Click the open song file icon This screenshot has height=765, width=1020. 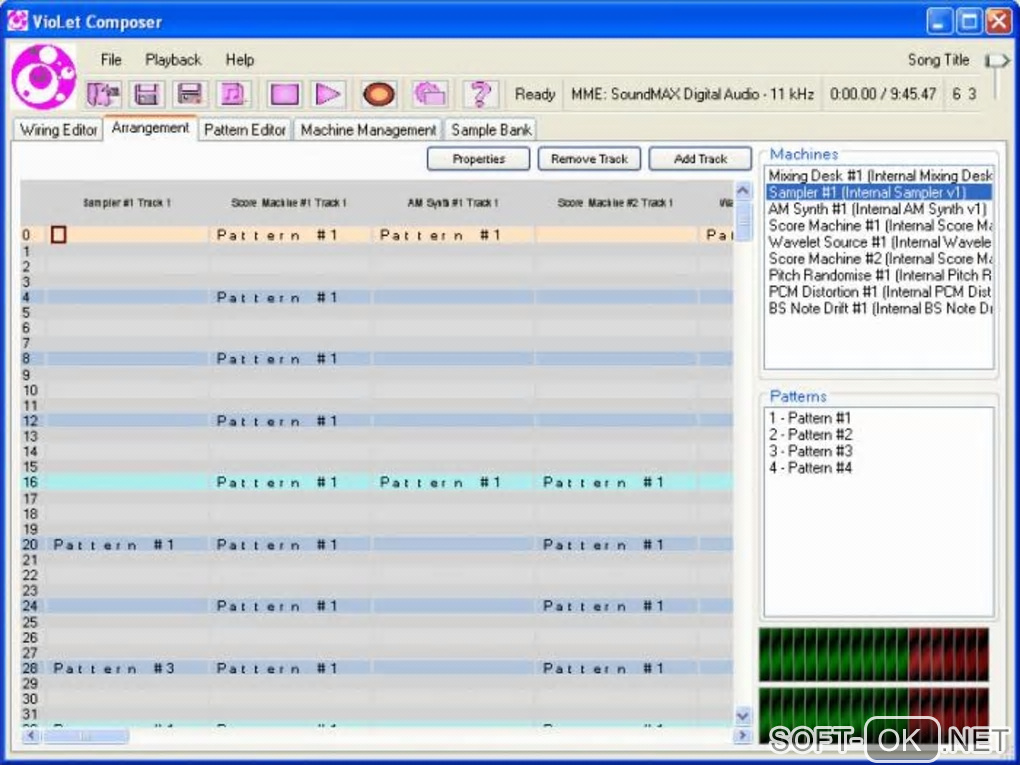pos(103,94)
